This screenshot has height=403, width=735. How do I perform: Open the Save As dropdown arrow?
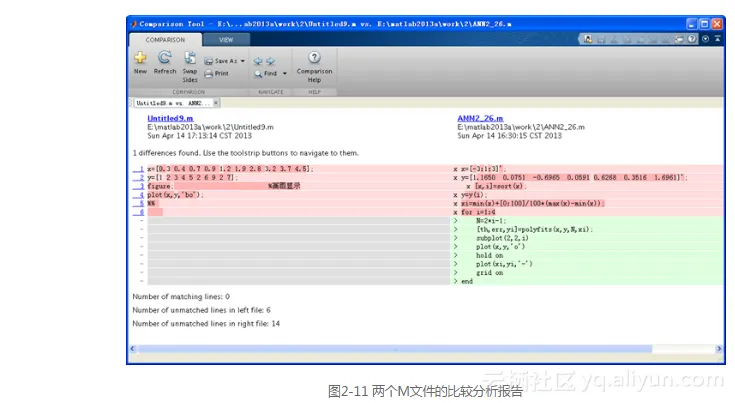[242, 61]
